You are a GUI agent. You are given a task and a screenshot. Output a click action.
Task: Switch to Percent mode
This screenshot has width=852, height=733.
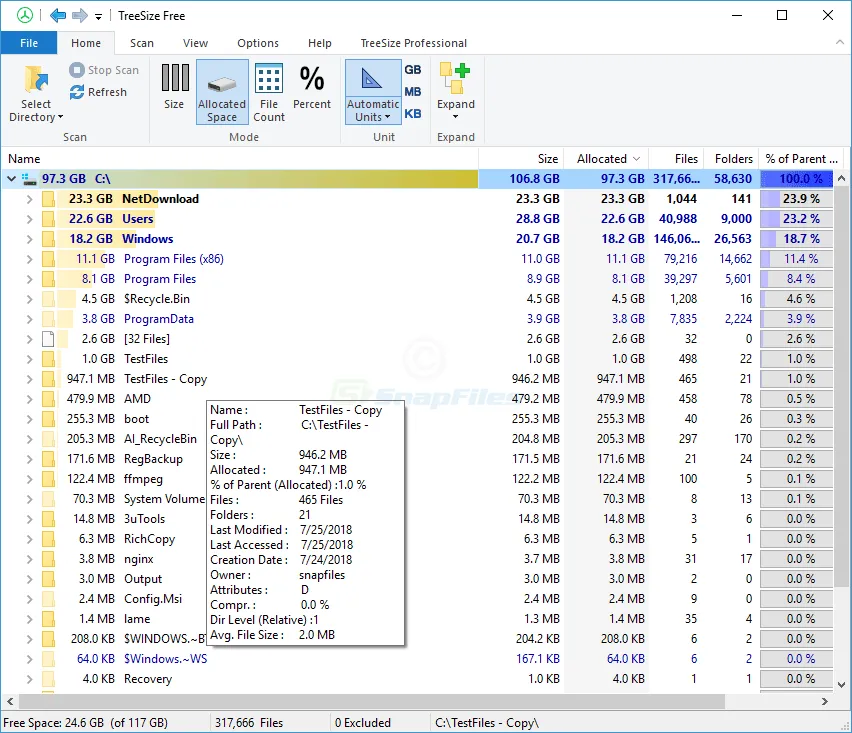pyautogui.click(x=311, y=87)
